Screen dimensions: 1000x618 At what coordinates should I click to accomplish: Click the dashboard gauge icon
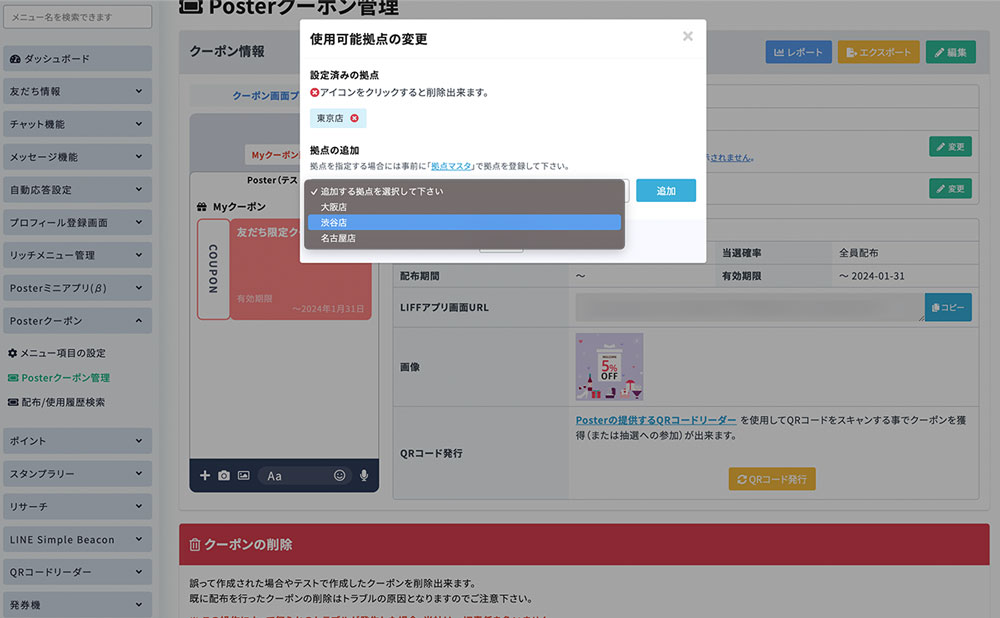pyautogui.click(x=15, y=59)
